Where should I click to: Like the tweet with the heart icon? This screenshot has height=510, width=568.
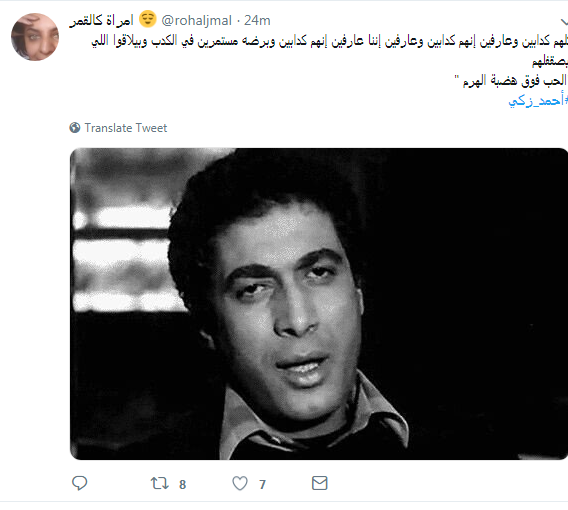pyautogui.click(x=240, y=483)
